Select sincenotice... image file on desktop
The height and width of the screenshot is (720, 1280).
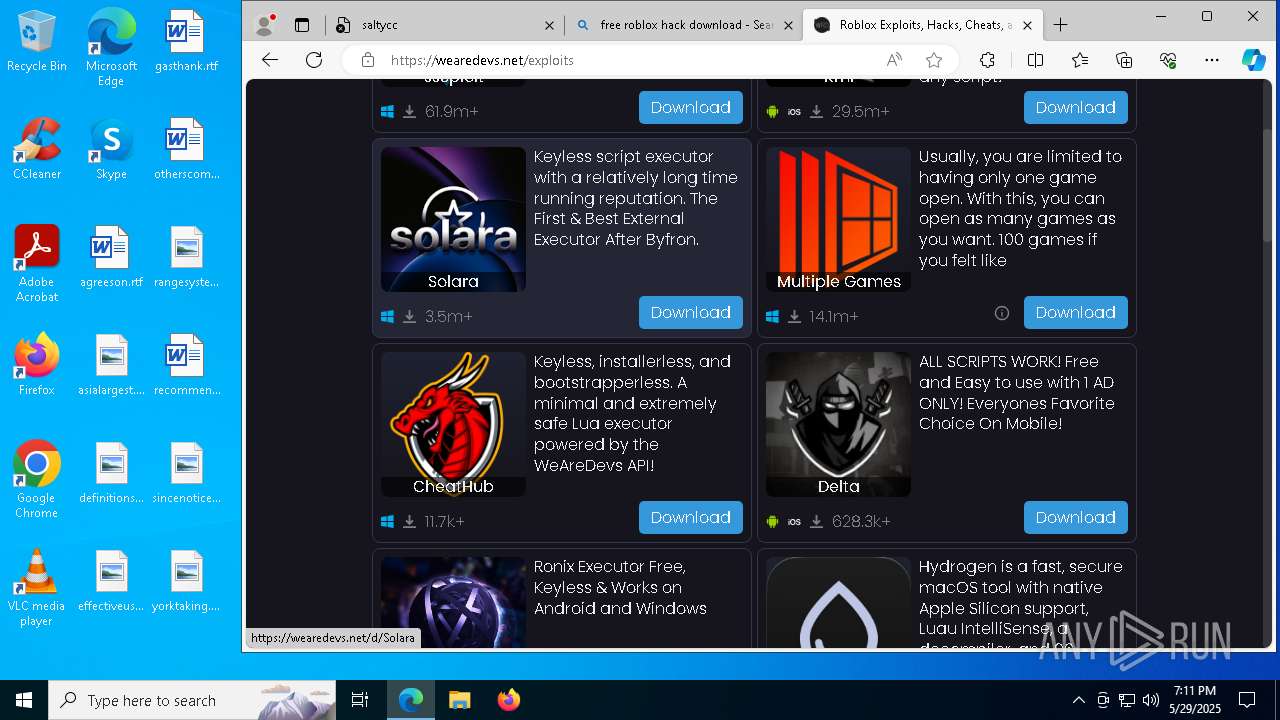[186, 473]
